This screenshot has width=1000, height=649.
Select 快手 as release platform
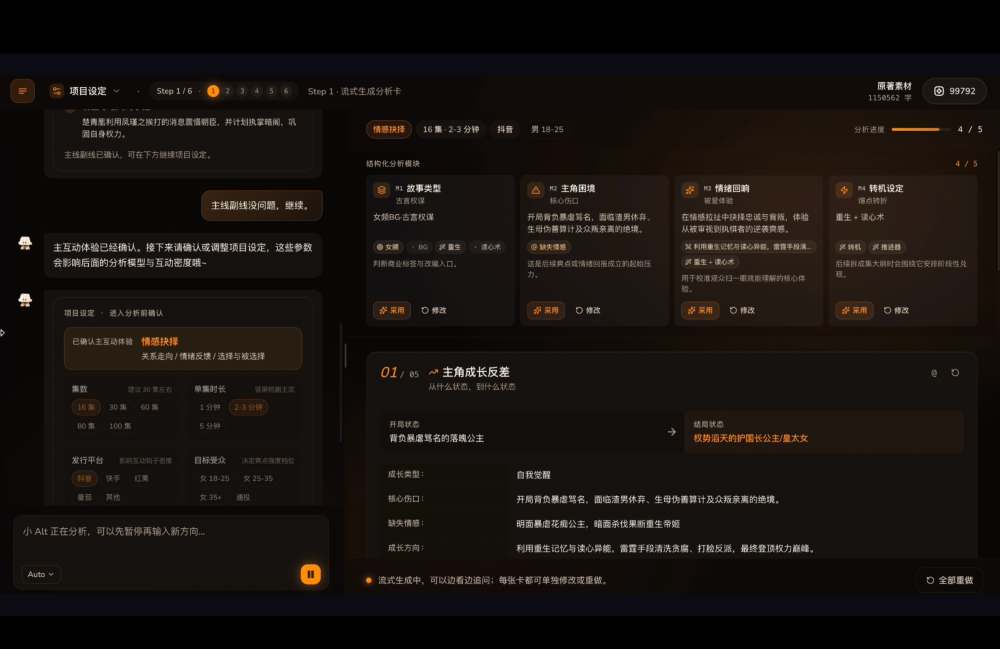pyautogui.click(x=113, y=479)
